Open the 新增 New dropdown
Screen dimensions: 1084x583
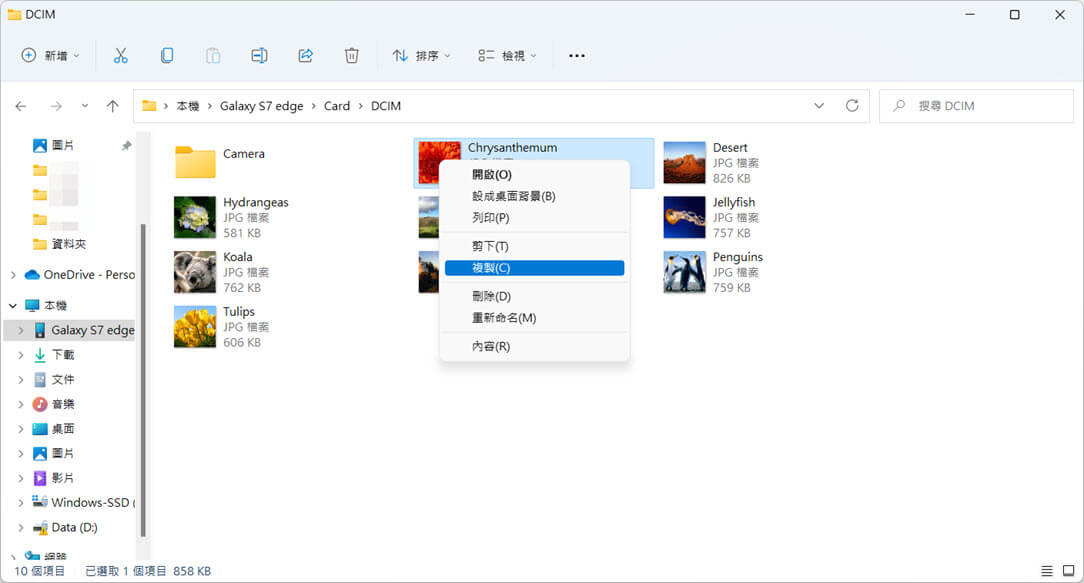coord(50,56)
